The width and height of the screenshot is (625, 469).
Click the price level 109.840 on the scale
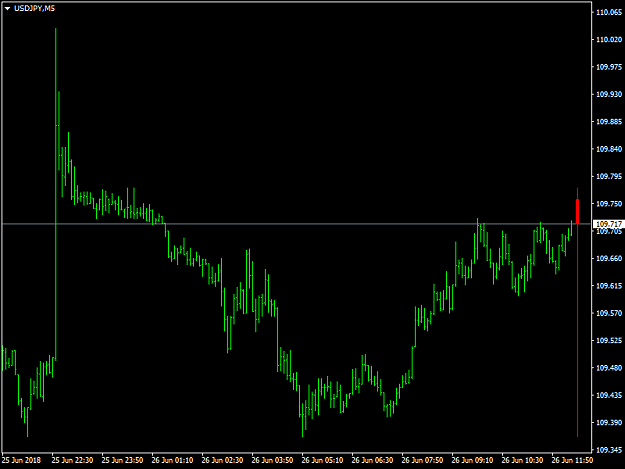(x=609, y=149)
